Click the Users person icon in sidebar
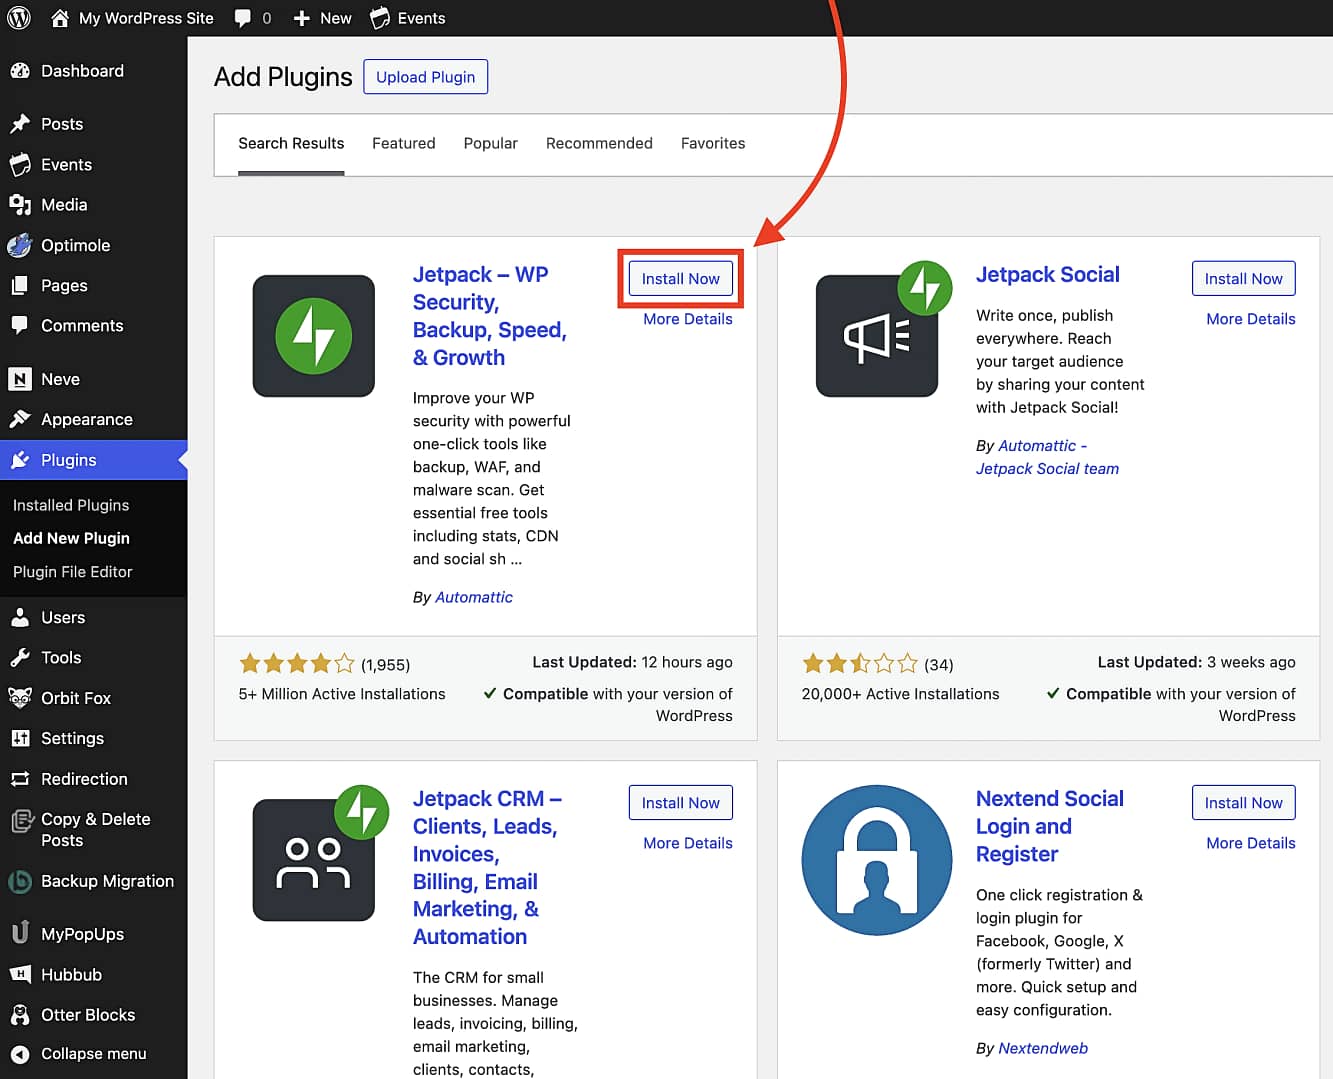 pos(20,618)
